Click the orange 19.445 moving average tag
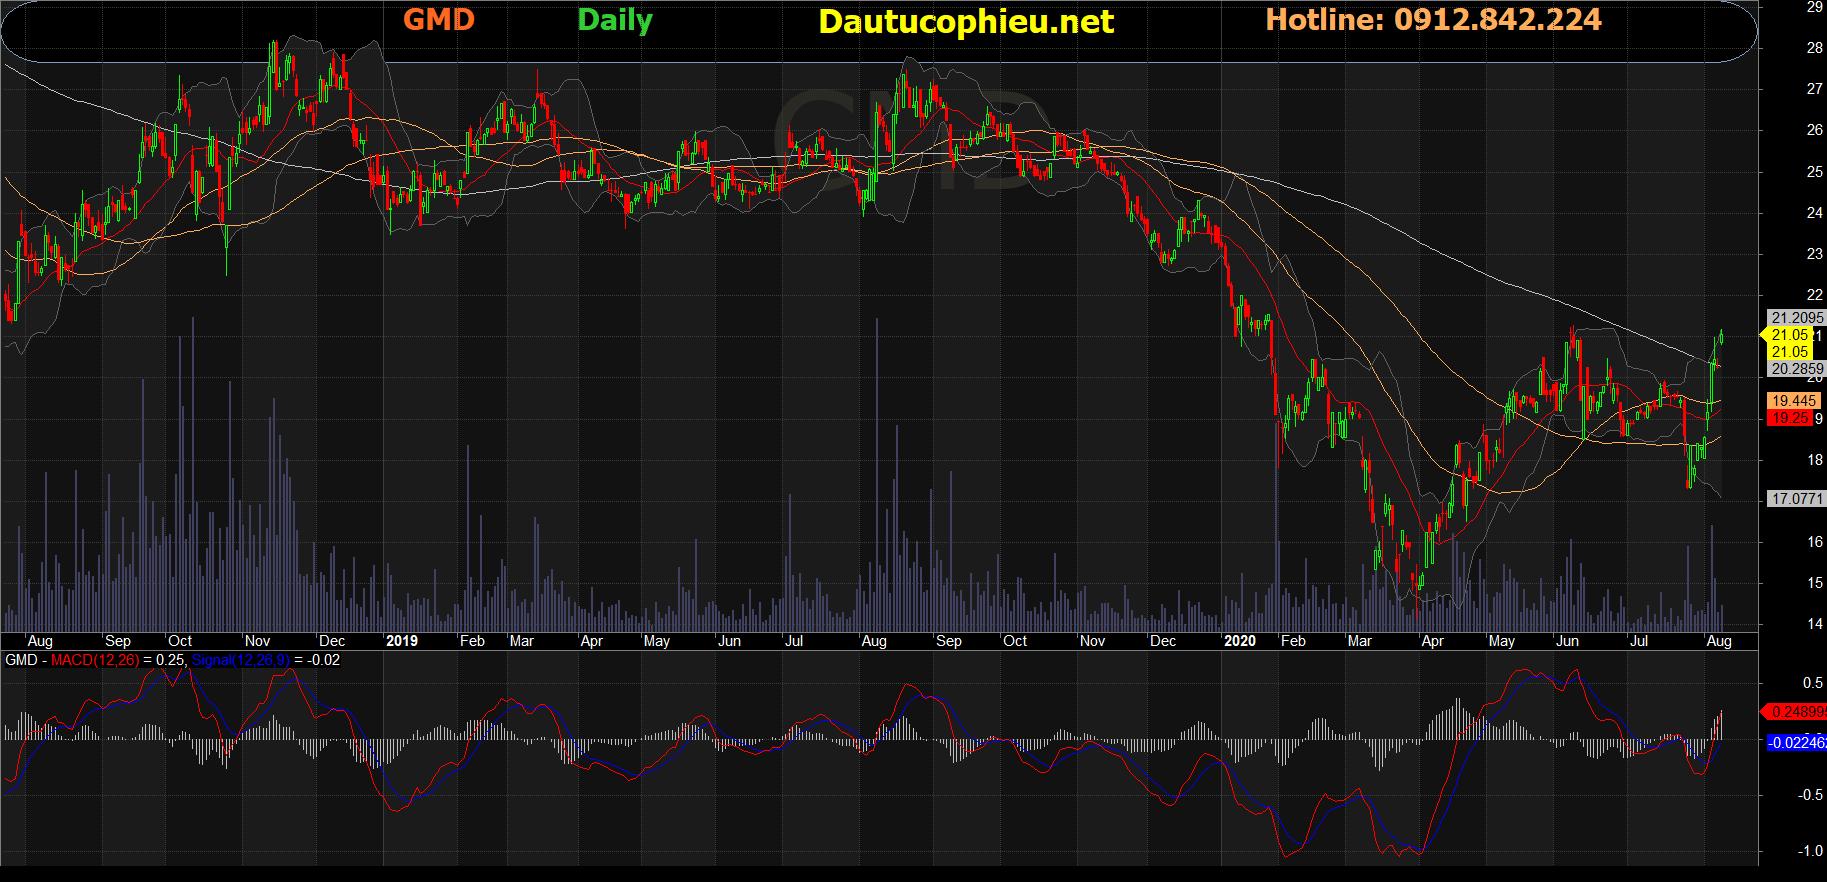The width and height of the screenshot is (1827, 882). pos(1794,401)
